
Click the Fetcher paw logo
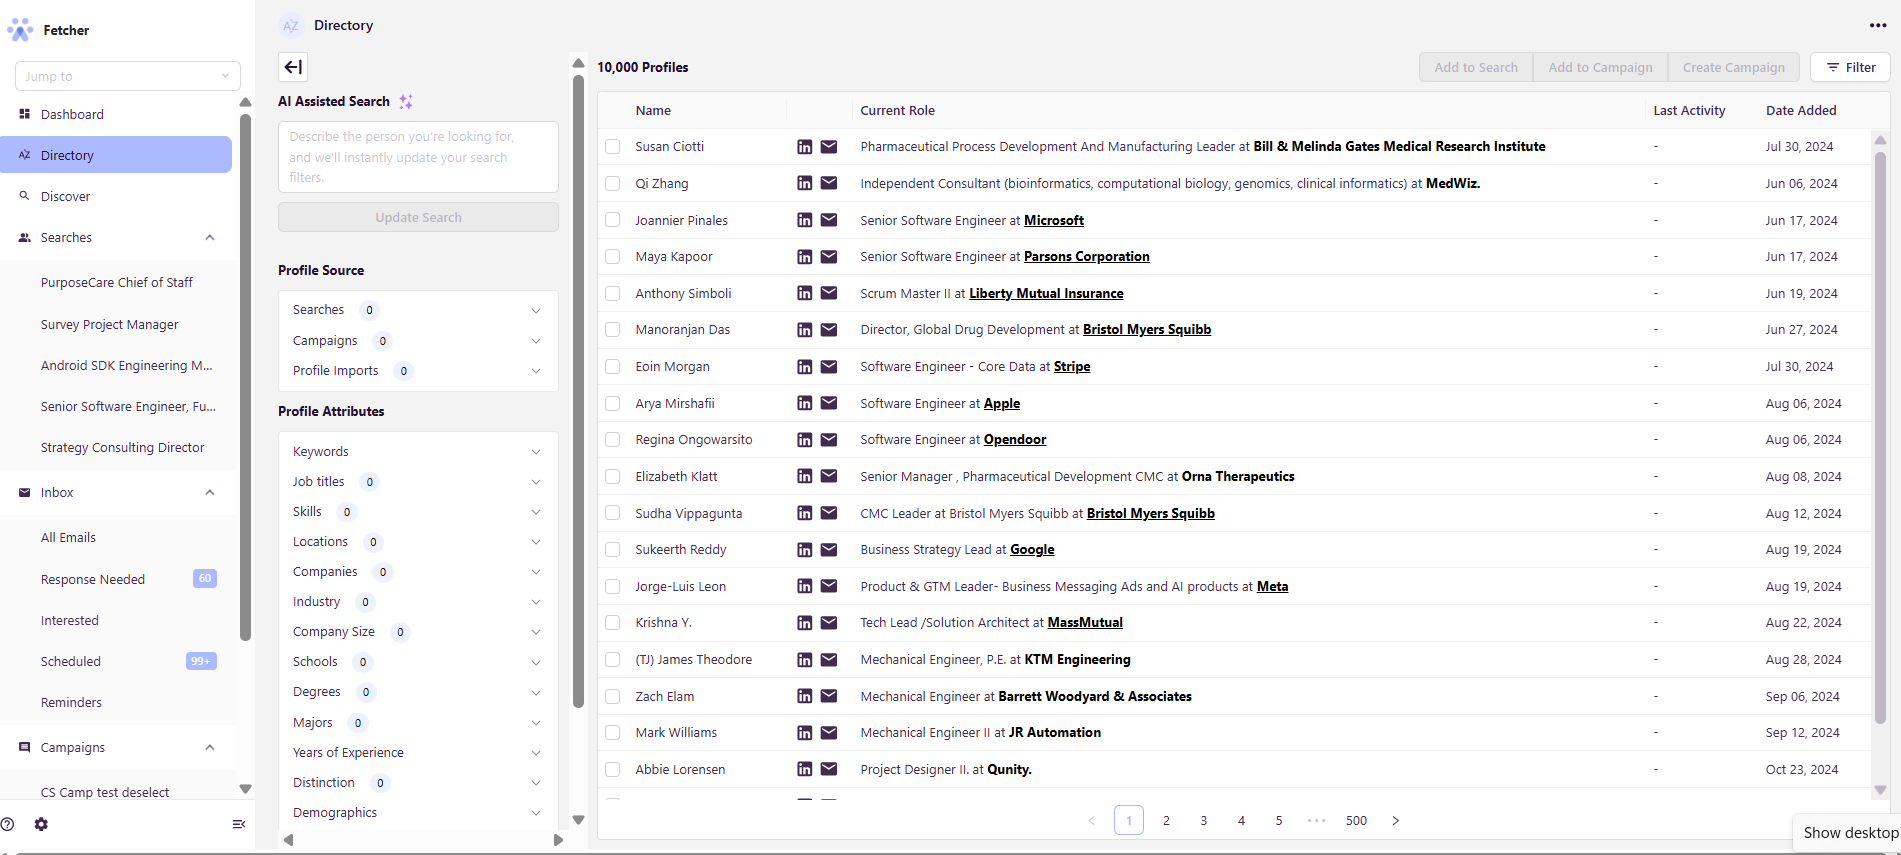click(20, 30)
